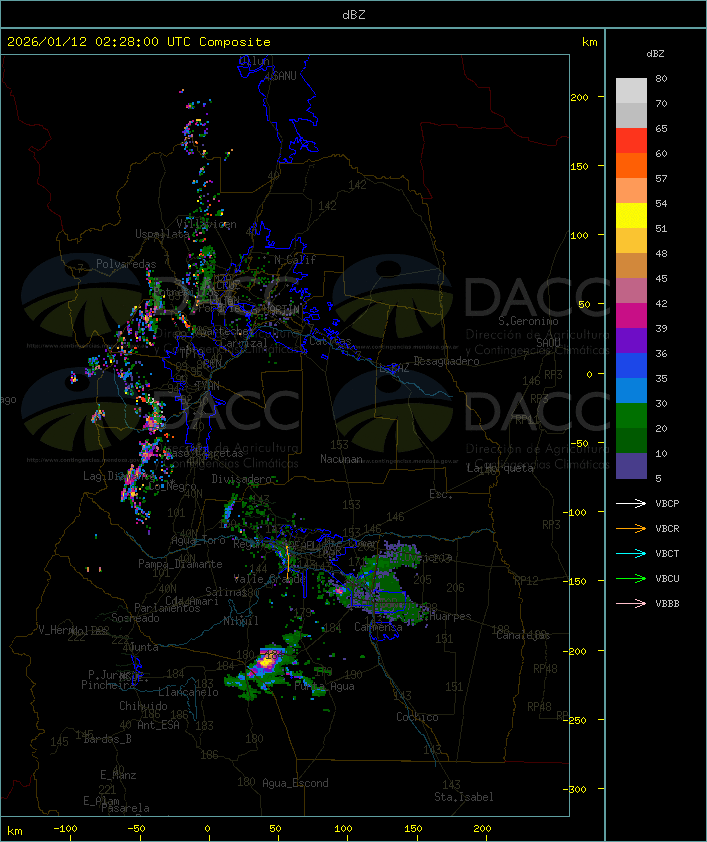Click the orange VBCR arrow icon
This screenshot has height=842, width=707.
631,528
